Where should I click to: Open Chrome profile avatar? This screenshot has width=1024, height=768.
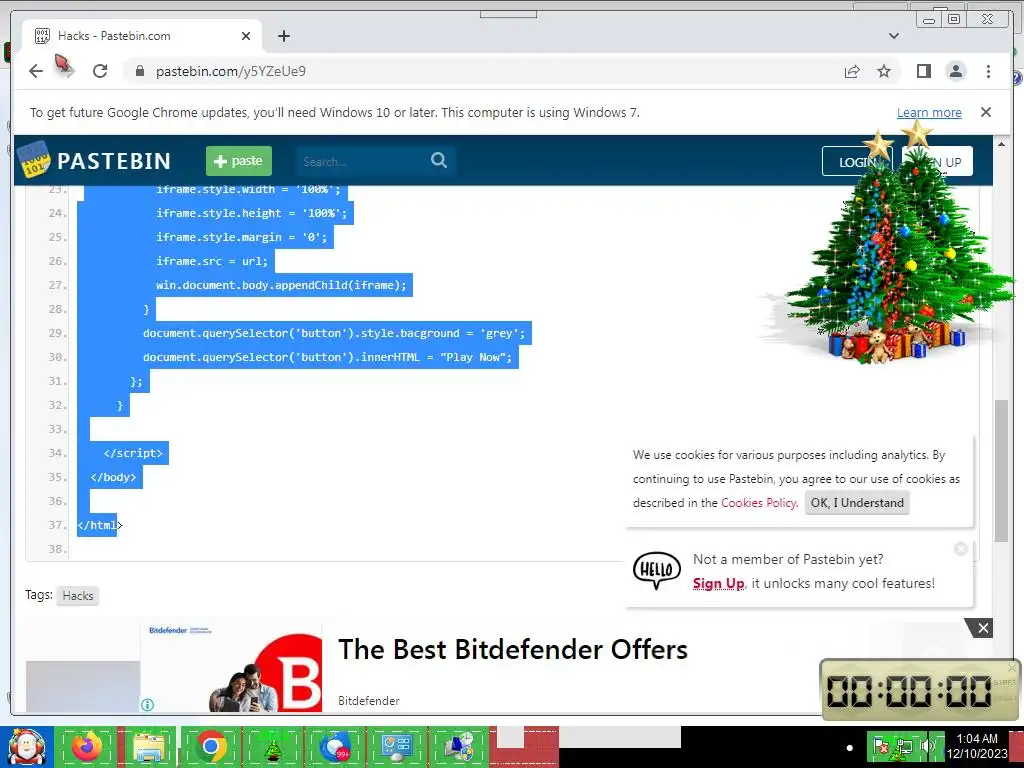click(x=955, y=71)
